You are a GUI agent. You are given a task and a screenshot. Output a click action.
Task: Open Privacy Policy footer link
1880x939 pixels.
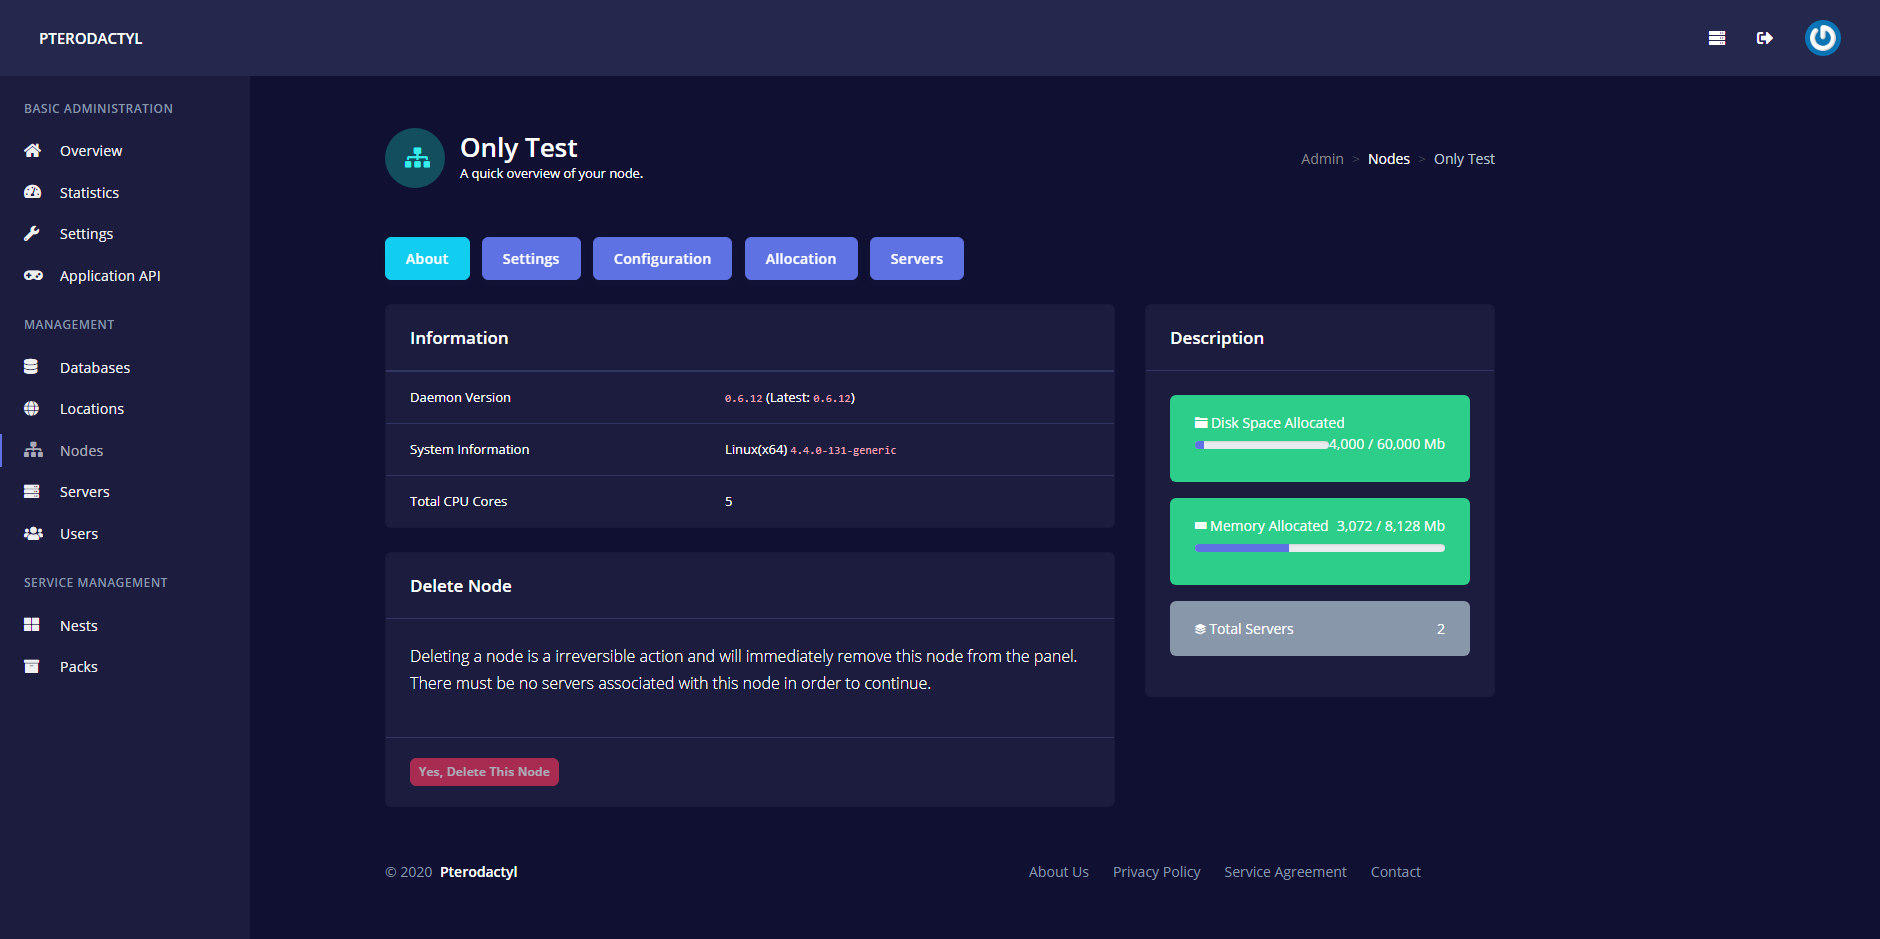coord(1157,872)
